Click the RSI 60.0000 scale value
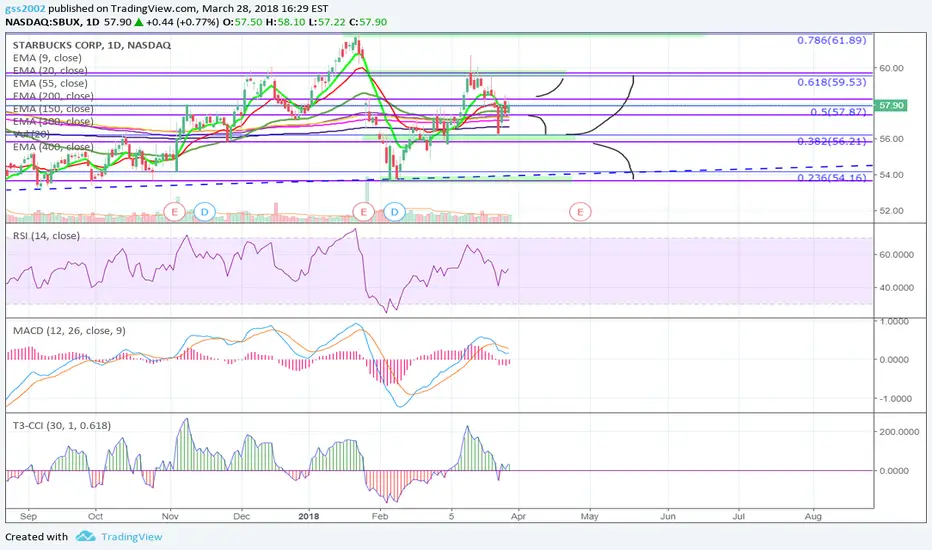932x550 pixels. click(897, 254)
